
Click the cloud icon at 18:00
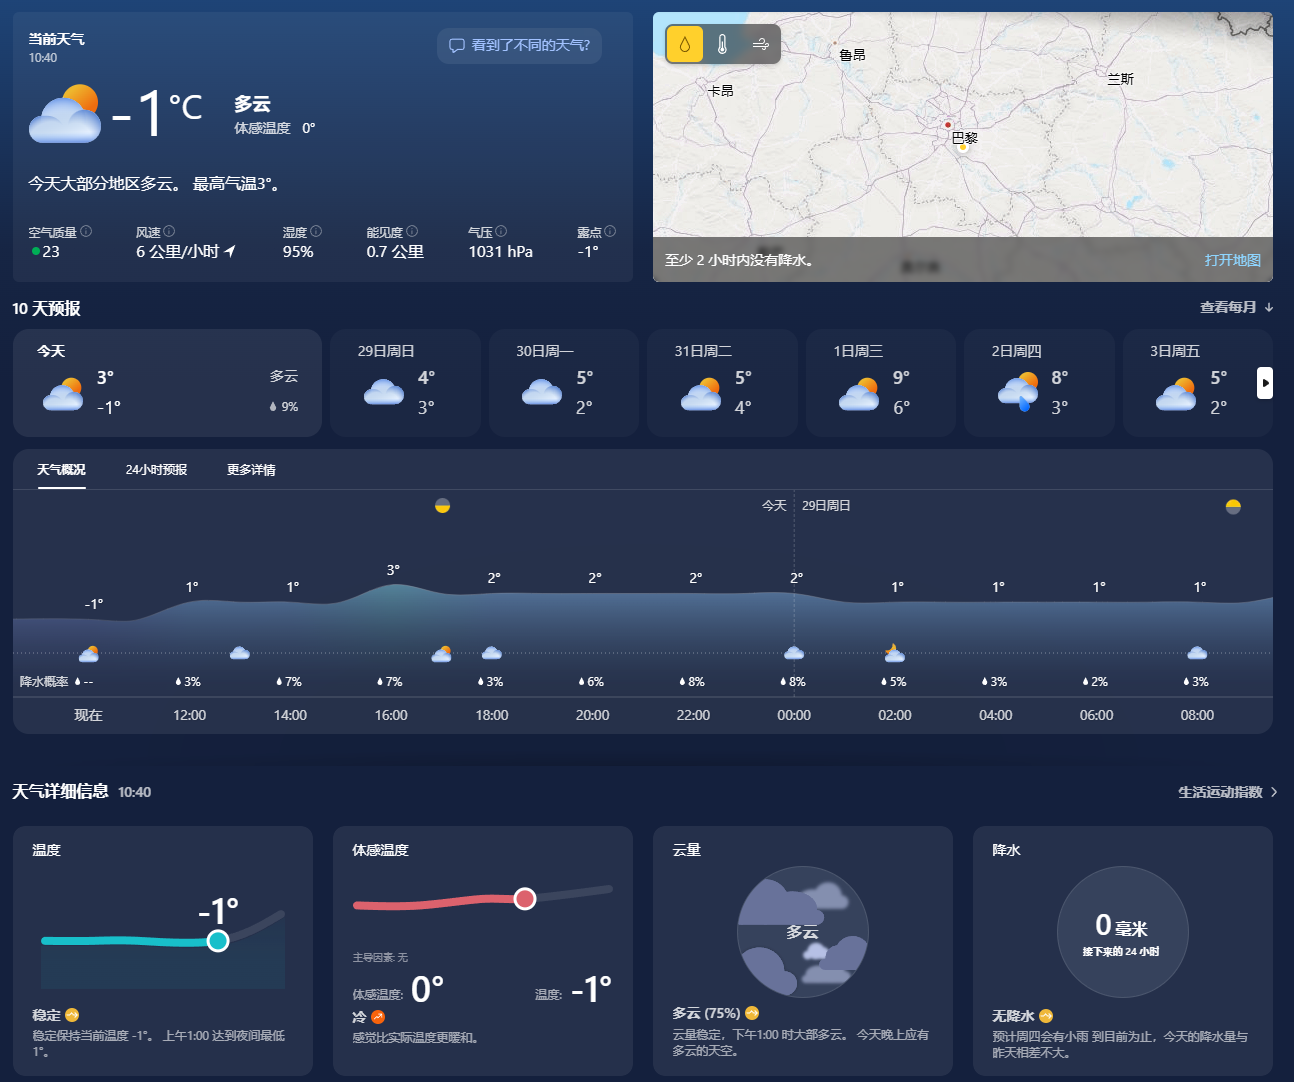click(x=492, y=653)
